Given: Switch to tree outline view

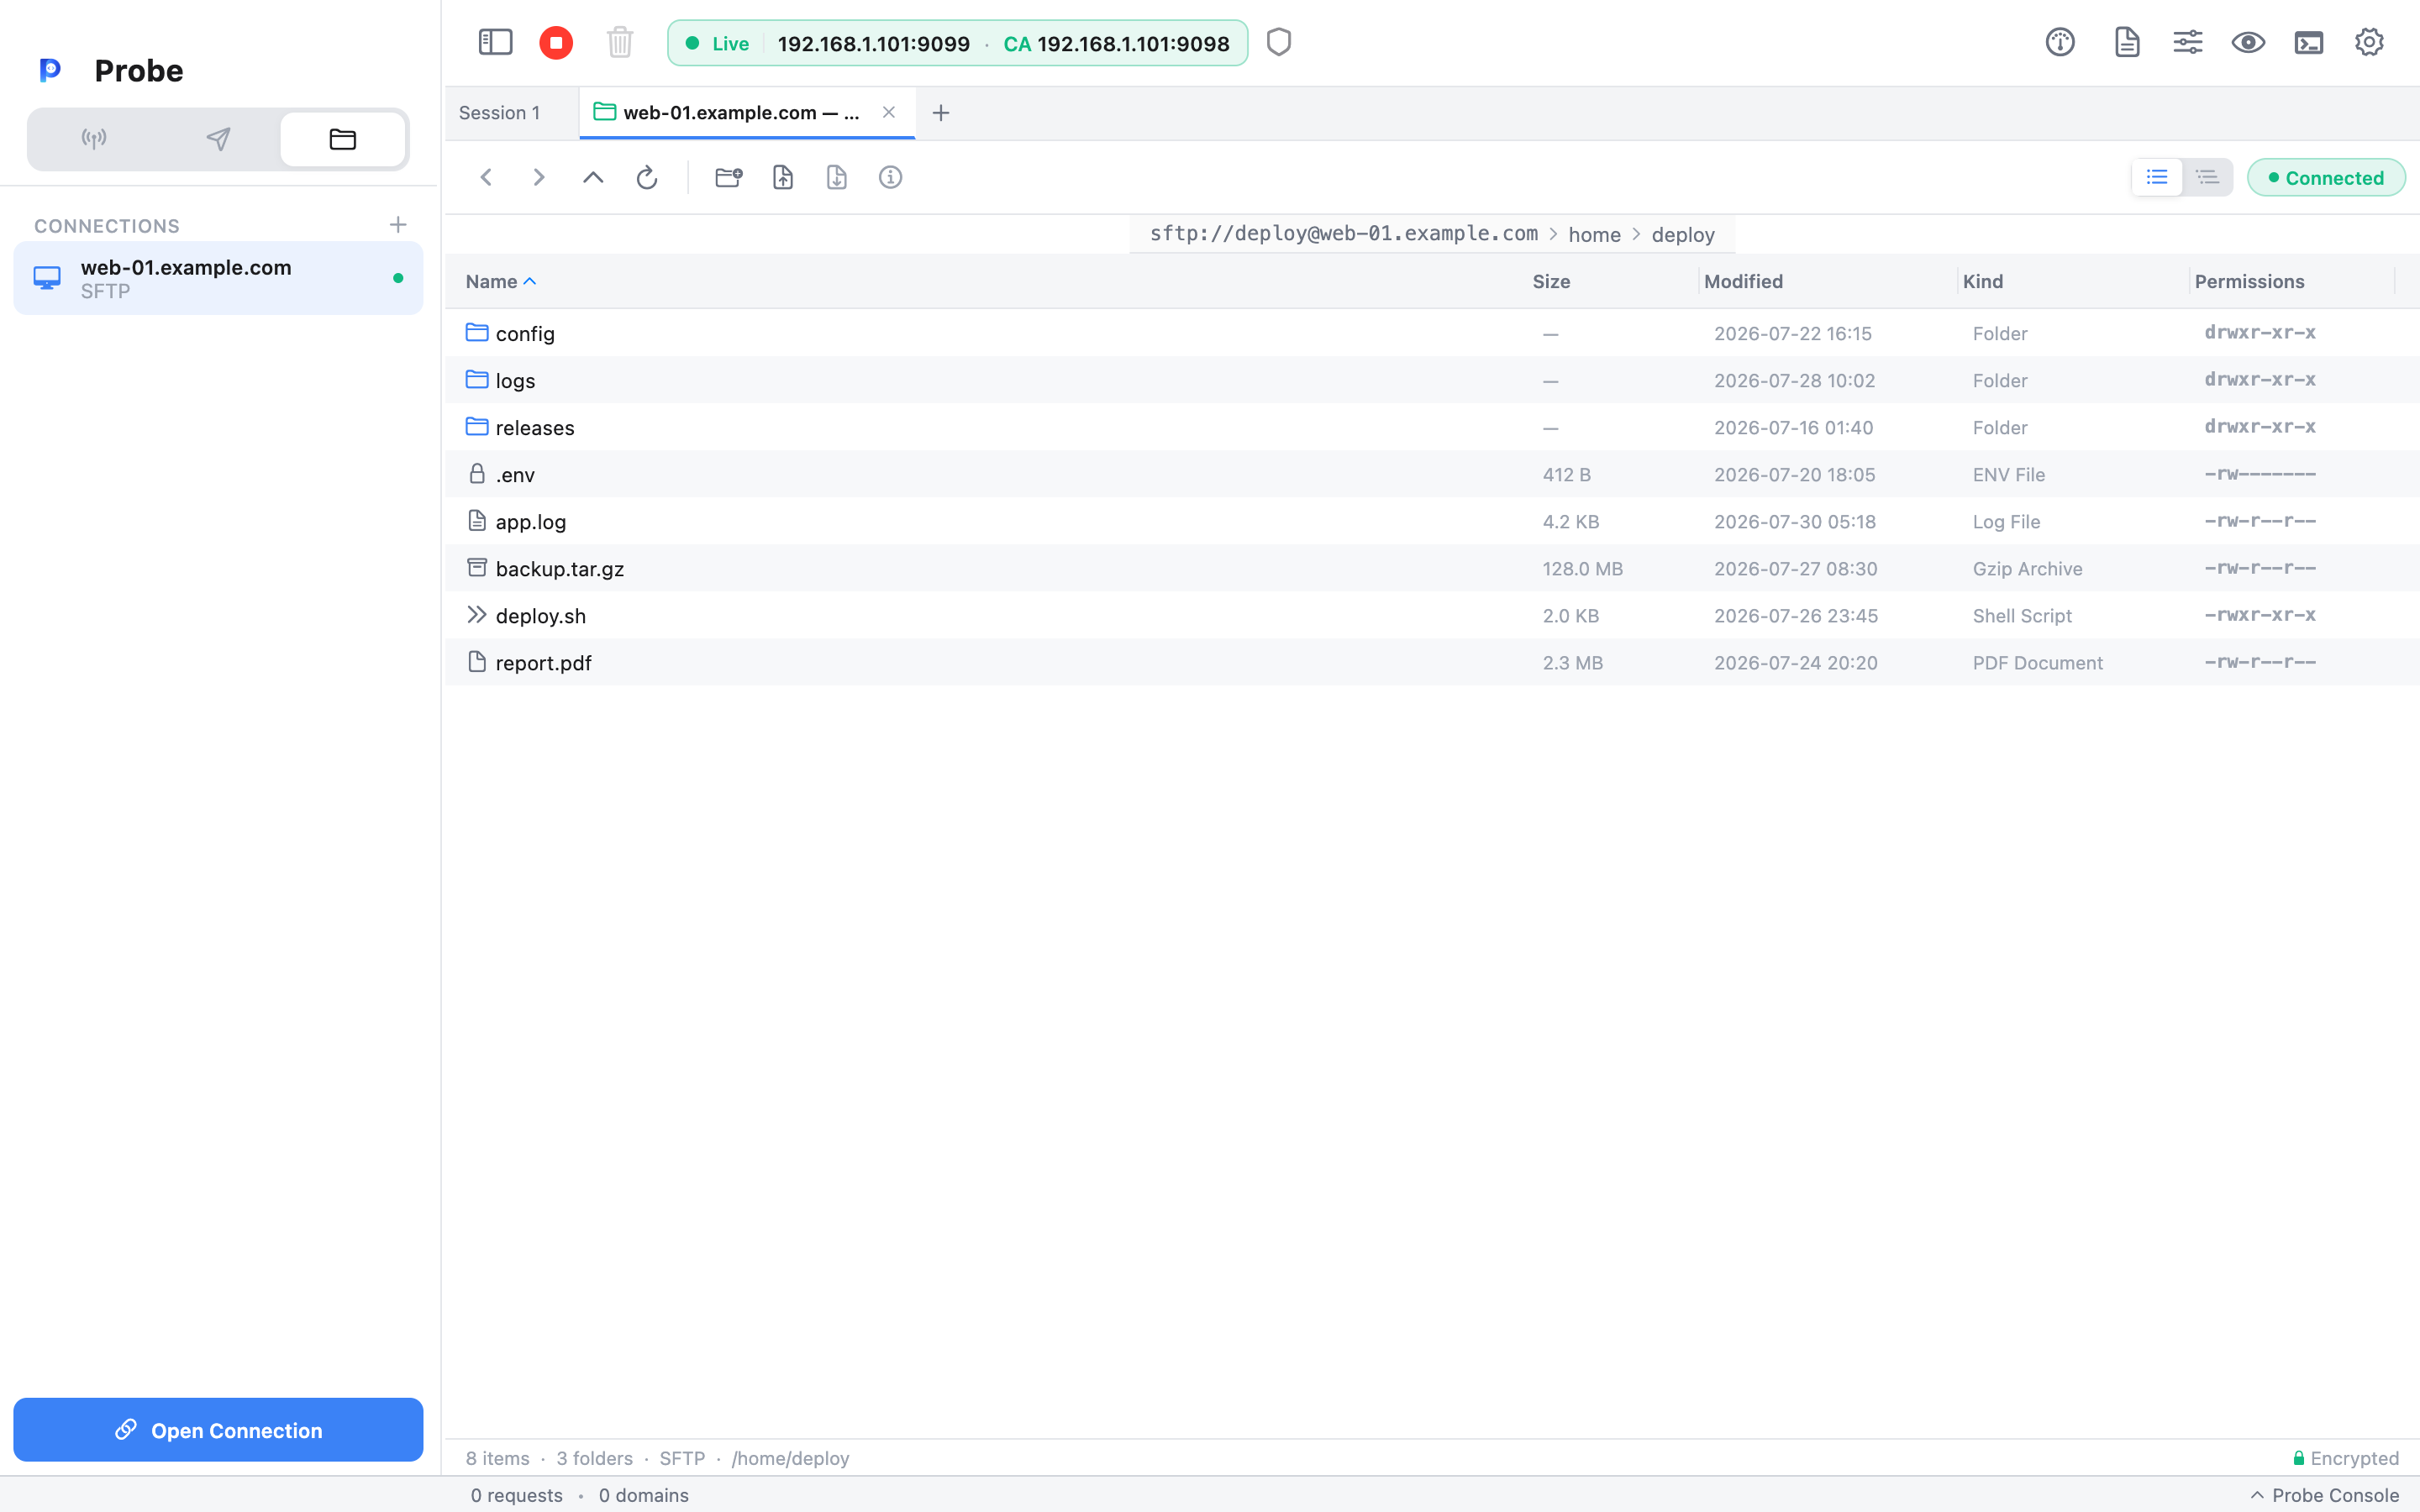Looking at the screenshot, I should click(2207, 177).
